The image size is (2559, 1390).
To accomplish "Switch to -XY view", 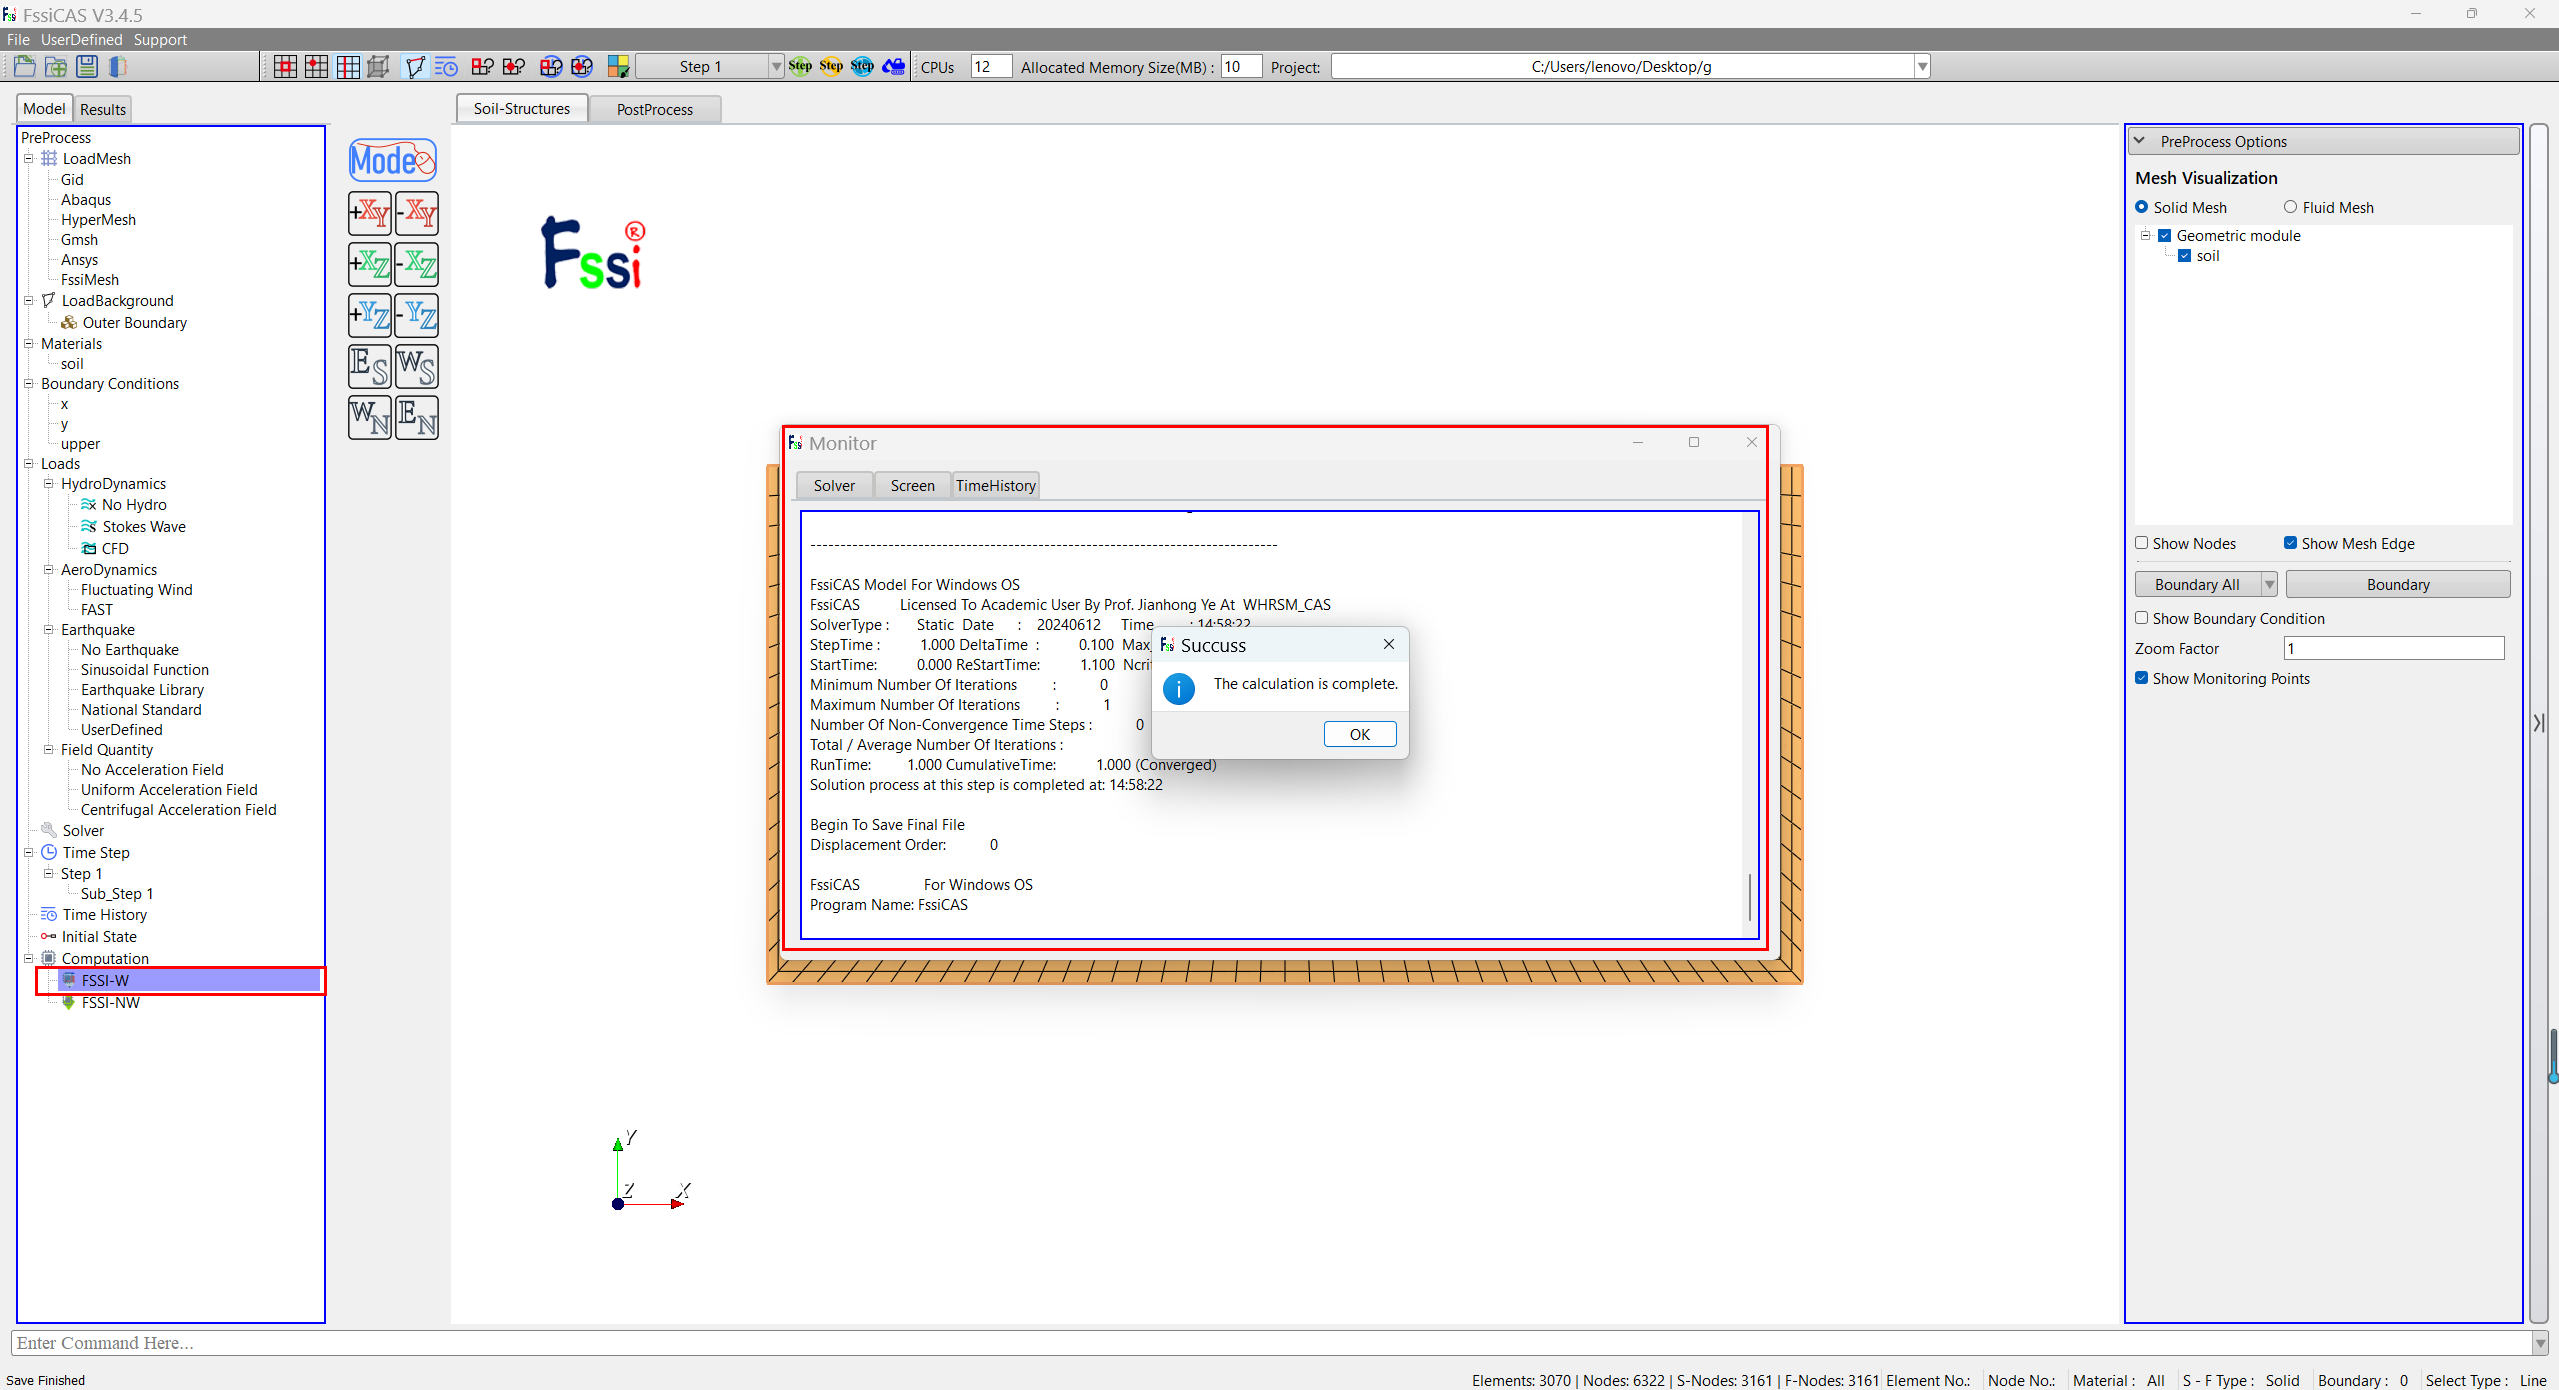I will coord(417,213).
